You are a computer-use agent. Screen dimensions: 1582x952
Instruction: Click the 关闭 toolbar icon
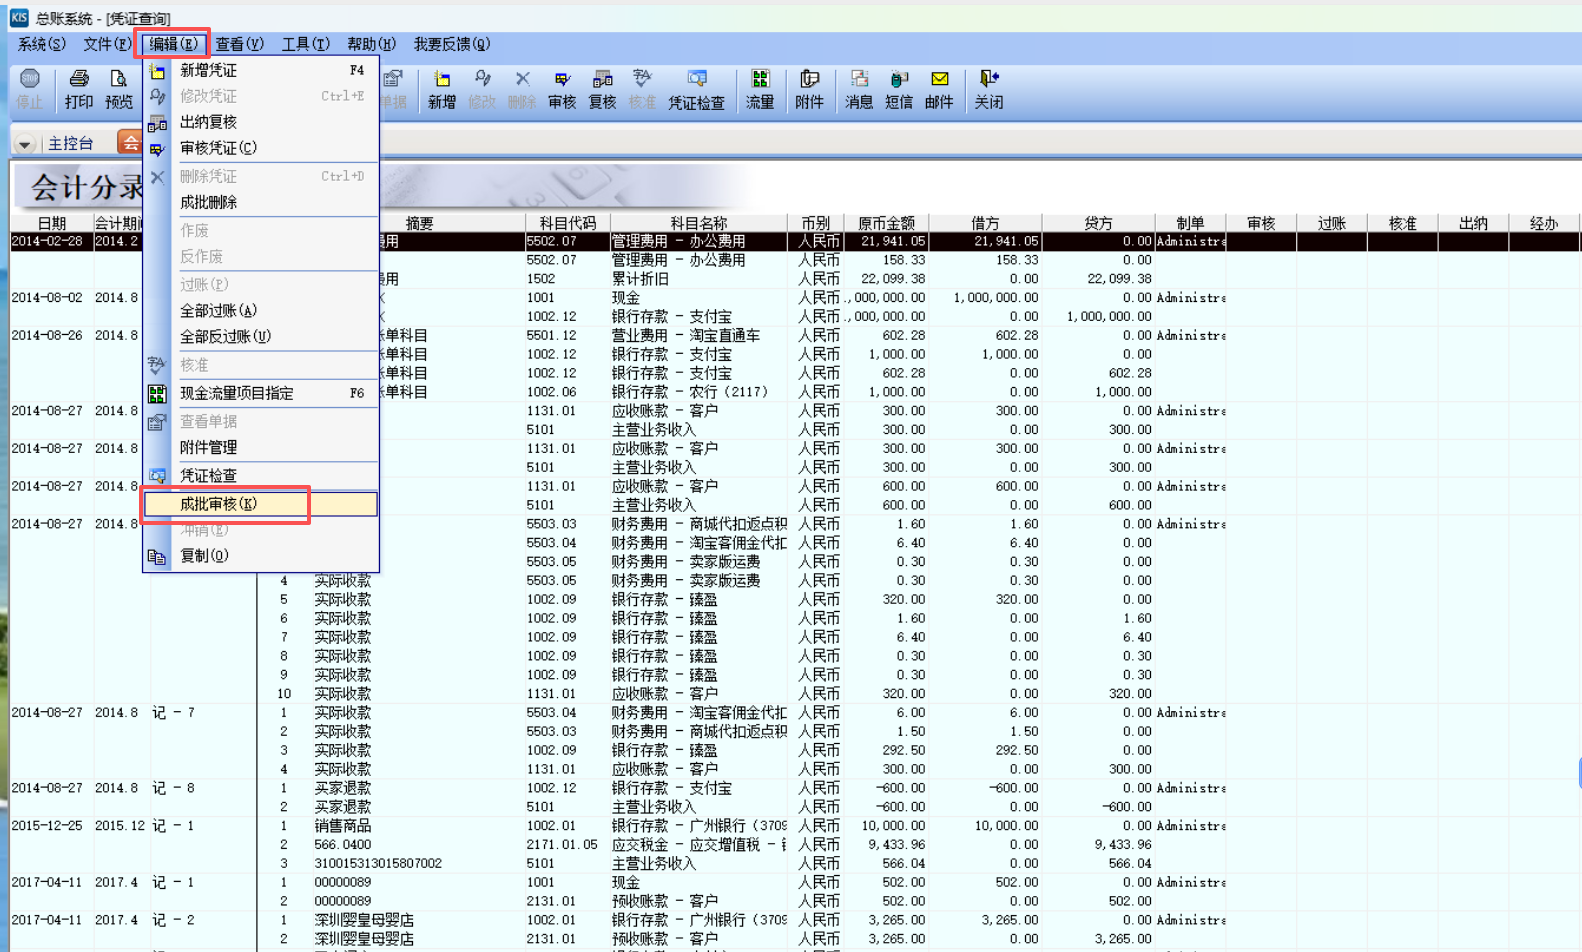[989, 88]
